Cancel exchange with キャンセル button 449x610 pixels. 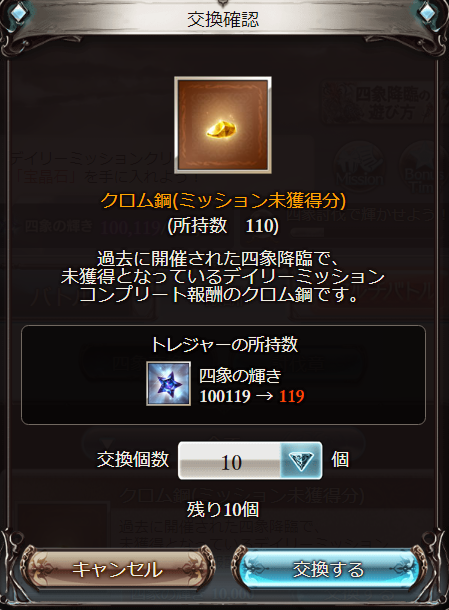click(x=118, y=569)
